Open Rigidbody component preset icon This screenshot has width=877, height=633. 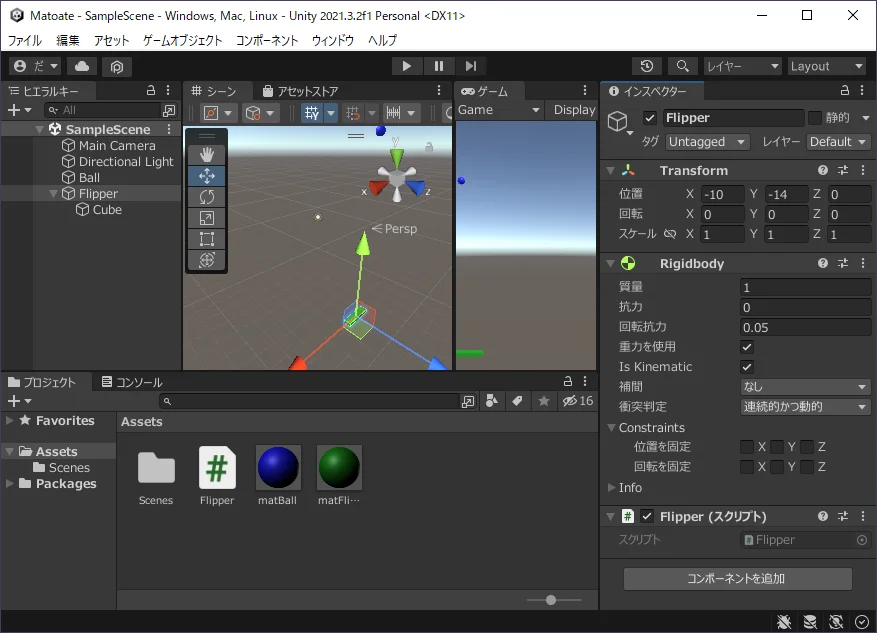[843, 263]
